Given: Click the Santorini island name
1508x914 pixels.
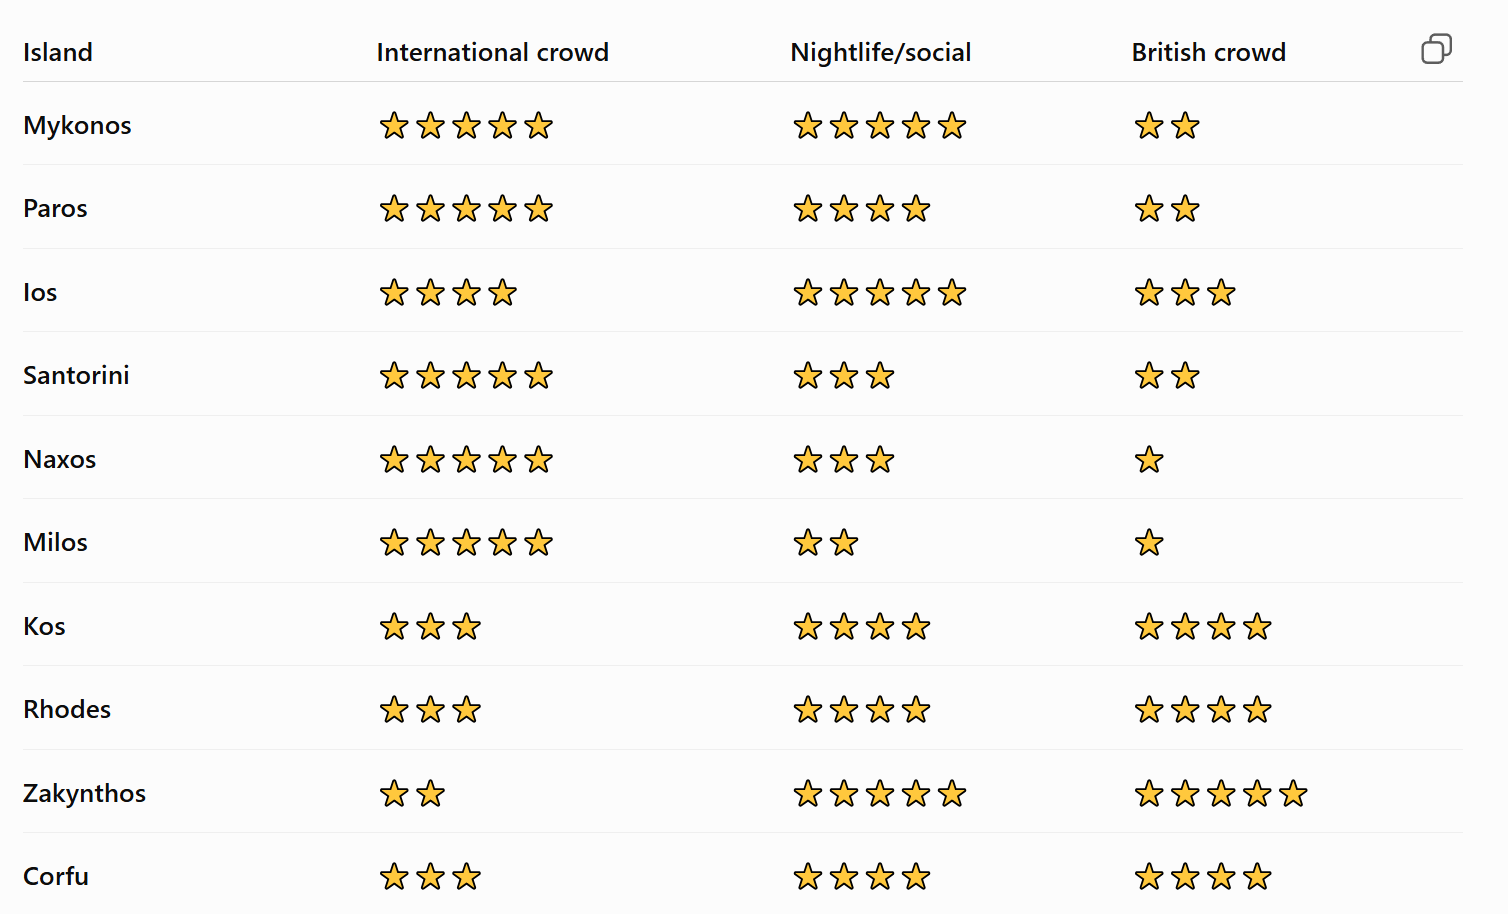Looking at the screenshot, I should tap(76, 376).
